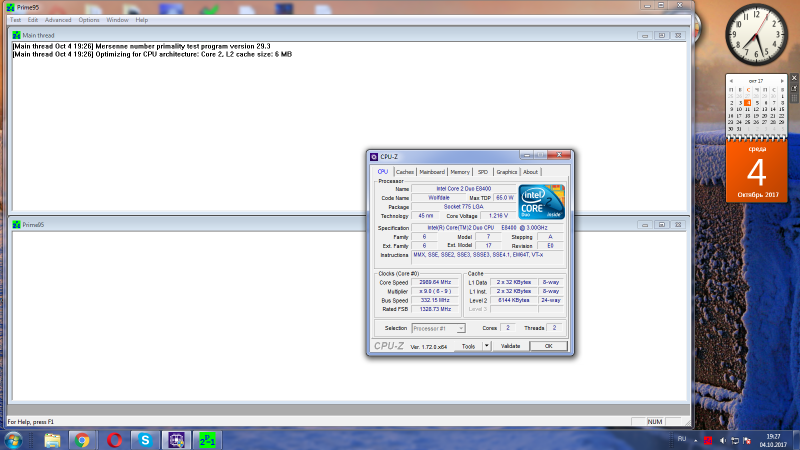Launch Skype from the taskbar
Image resolution: width=800 pixels, height=450 pixels.
pyautogui.click(x=145, y=439)
